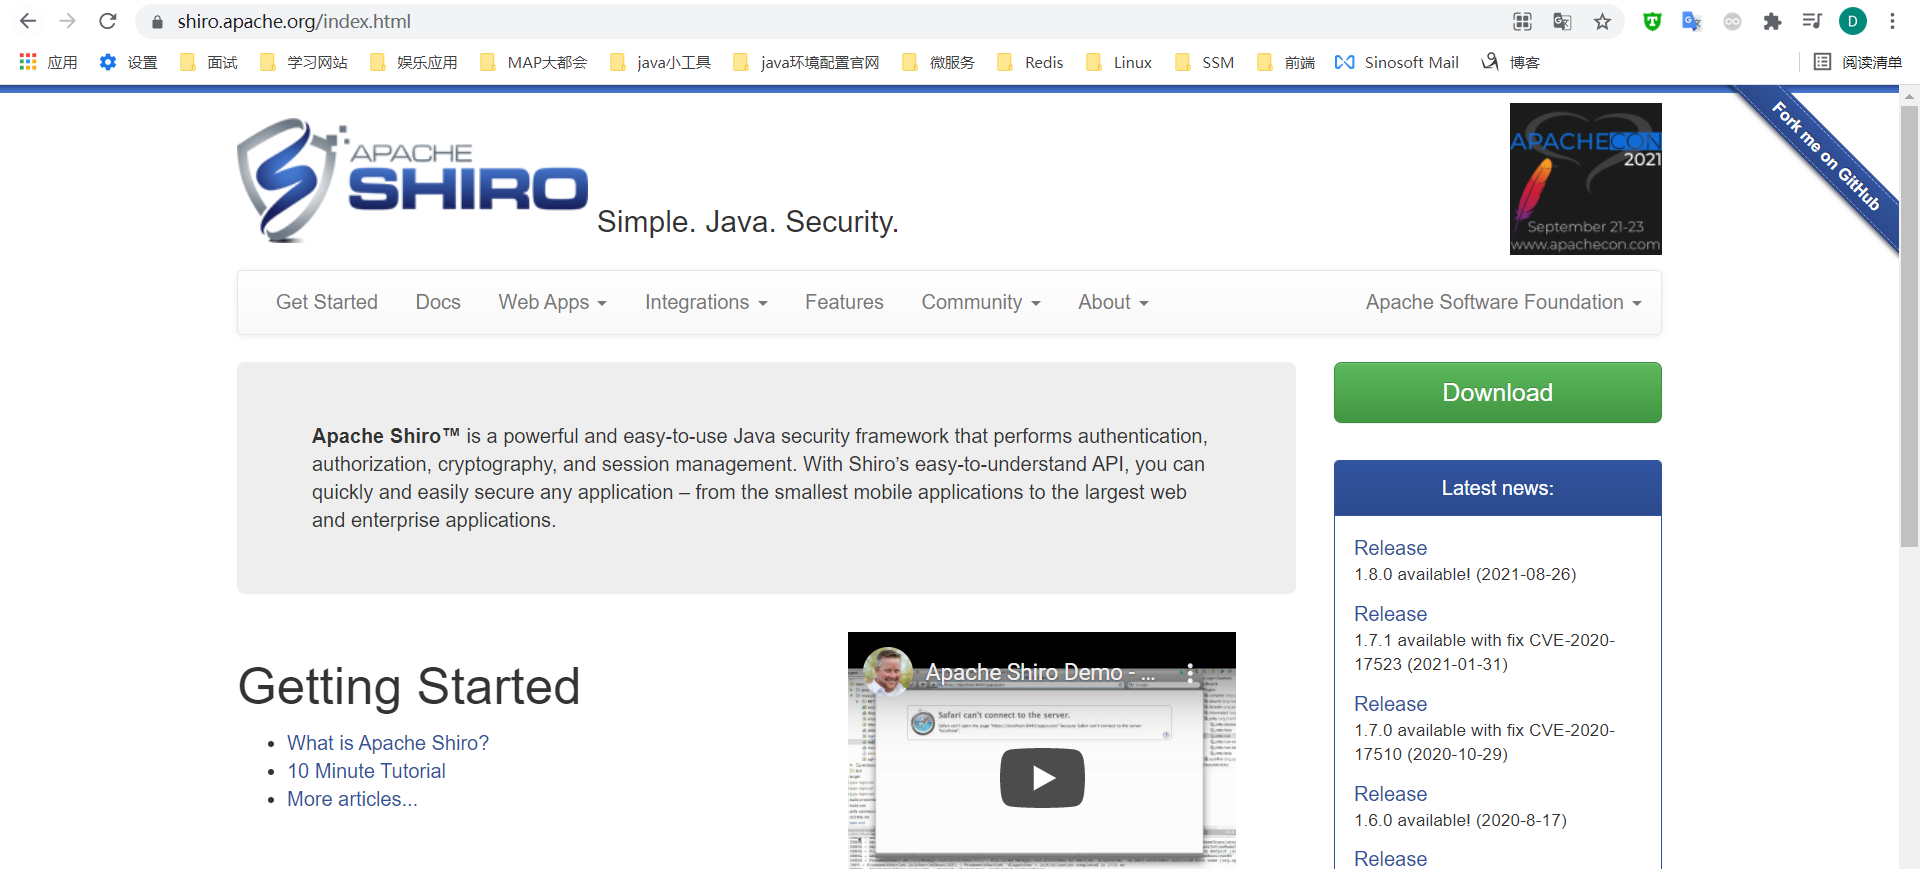Open the 娱乐应用 bookmark folder

413,62
